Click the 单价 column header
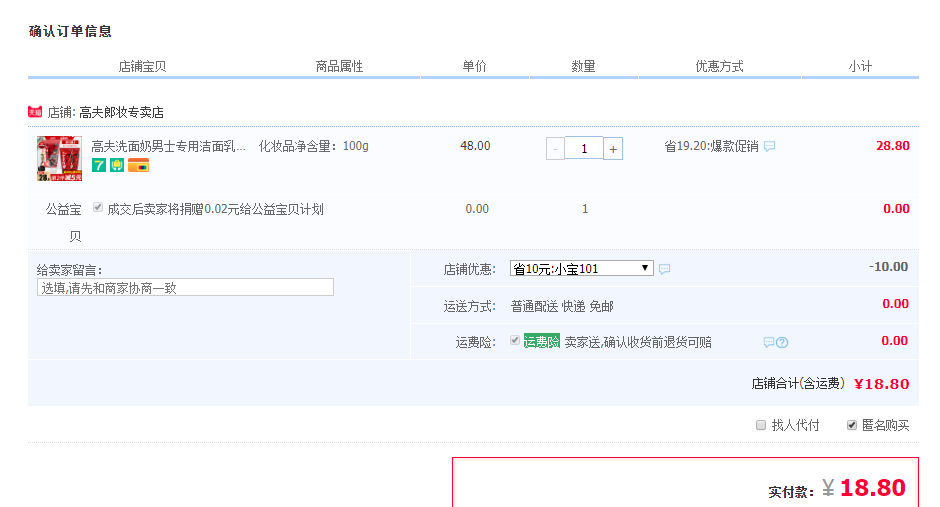Viewport: 940px width, 507px height. [474, 67]
